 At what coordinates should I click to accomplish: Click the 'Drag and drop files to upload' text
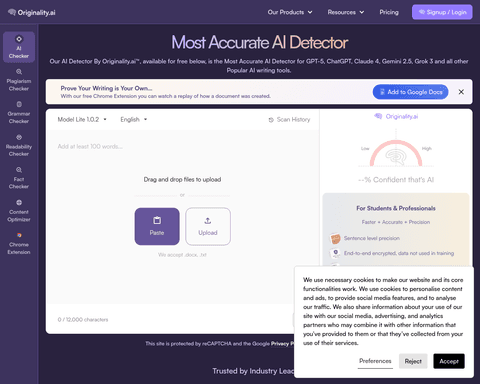(182, 180)
